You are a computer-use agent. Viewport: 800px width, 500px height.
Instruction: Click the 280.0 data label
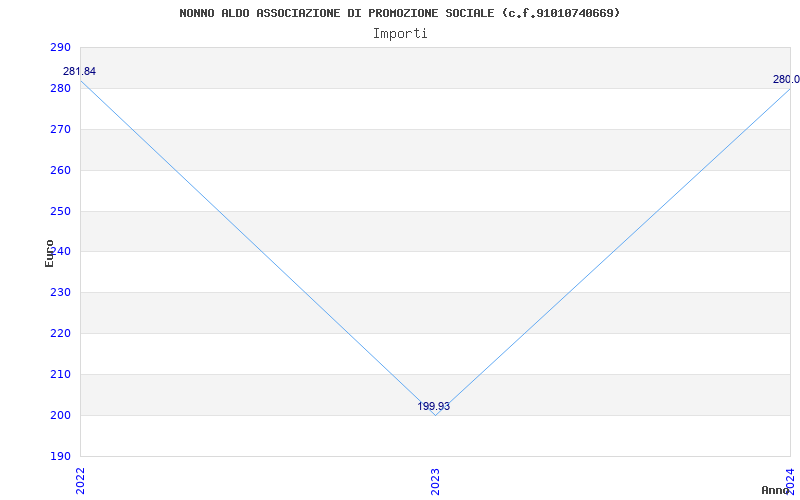tap(786, 79)
